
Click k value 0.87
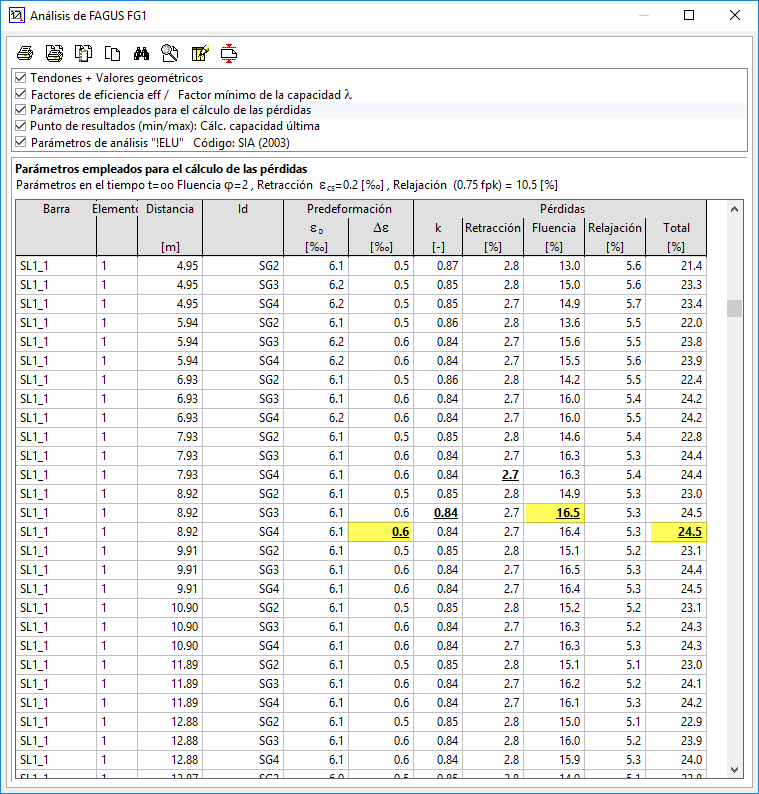pos(448,266)
